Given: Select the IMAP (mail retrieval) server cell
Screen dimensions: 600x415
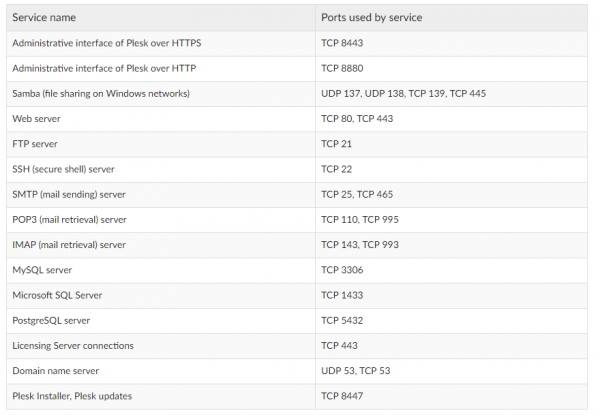Looking at the screenshot, I should 69,245.
